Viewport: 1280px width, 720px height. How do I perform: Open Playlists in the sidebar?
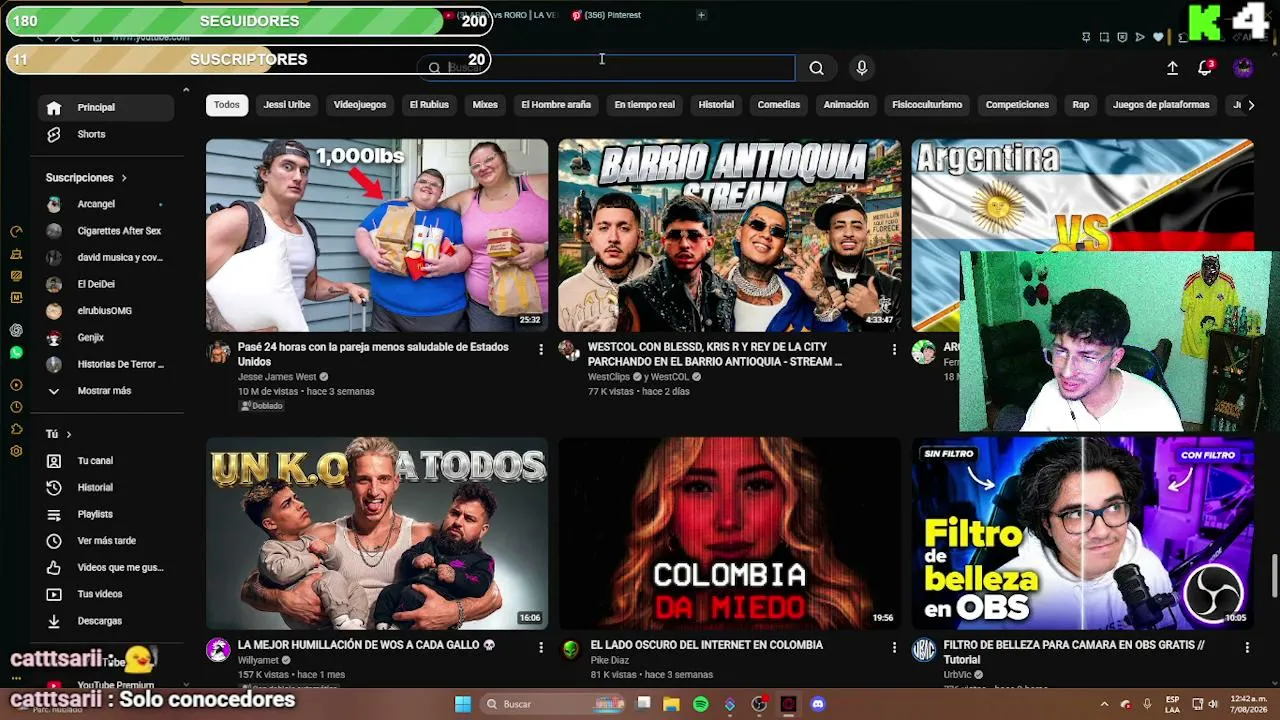coord(95,514)
